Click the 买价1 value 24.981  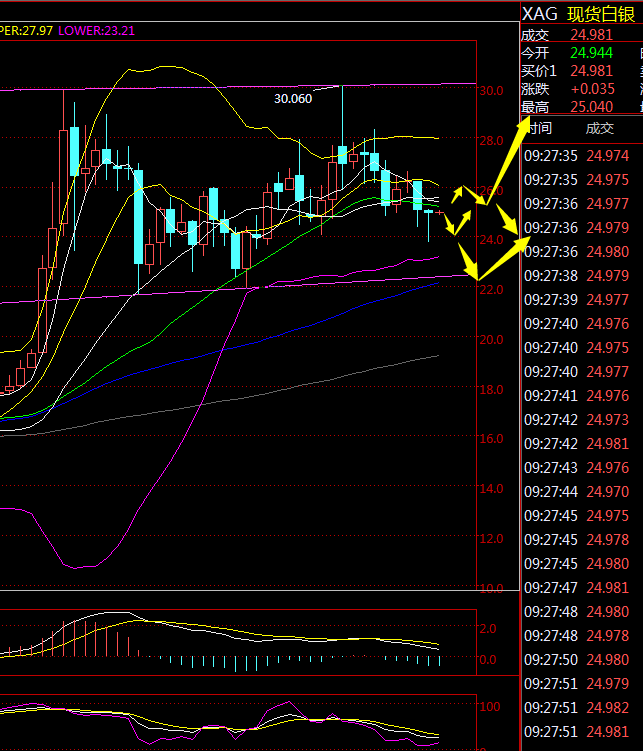[x=591, y=71]
